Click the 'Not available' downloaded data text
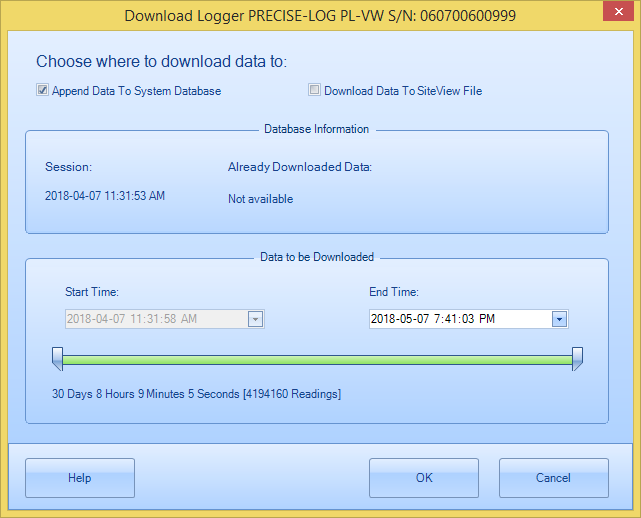Screen dimensions: 641x518 pyautogui.click(x=260, y=199)
